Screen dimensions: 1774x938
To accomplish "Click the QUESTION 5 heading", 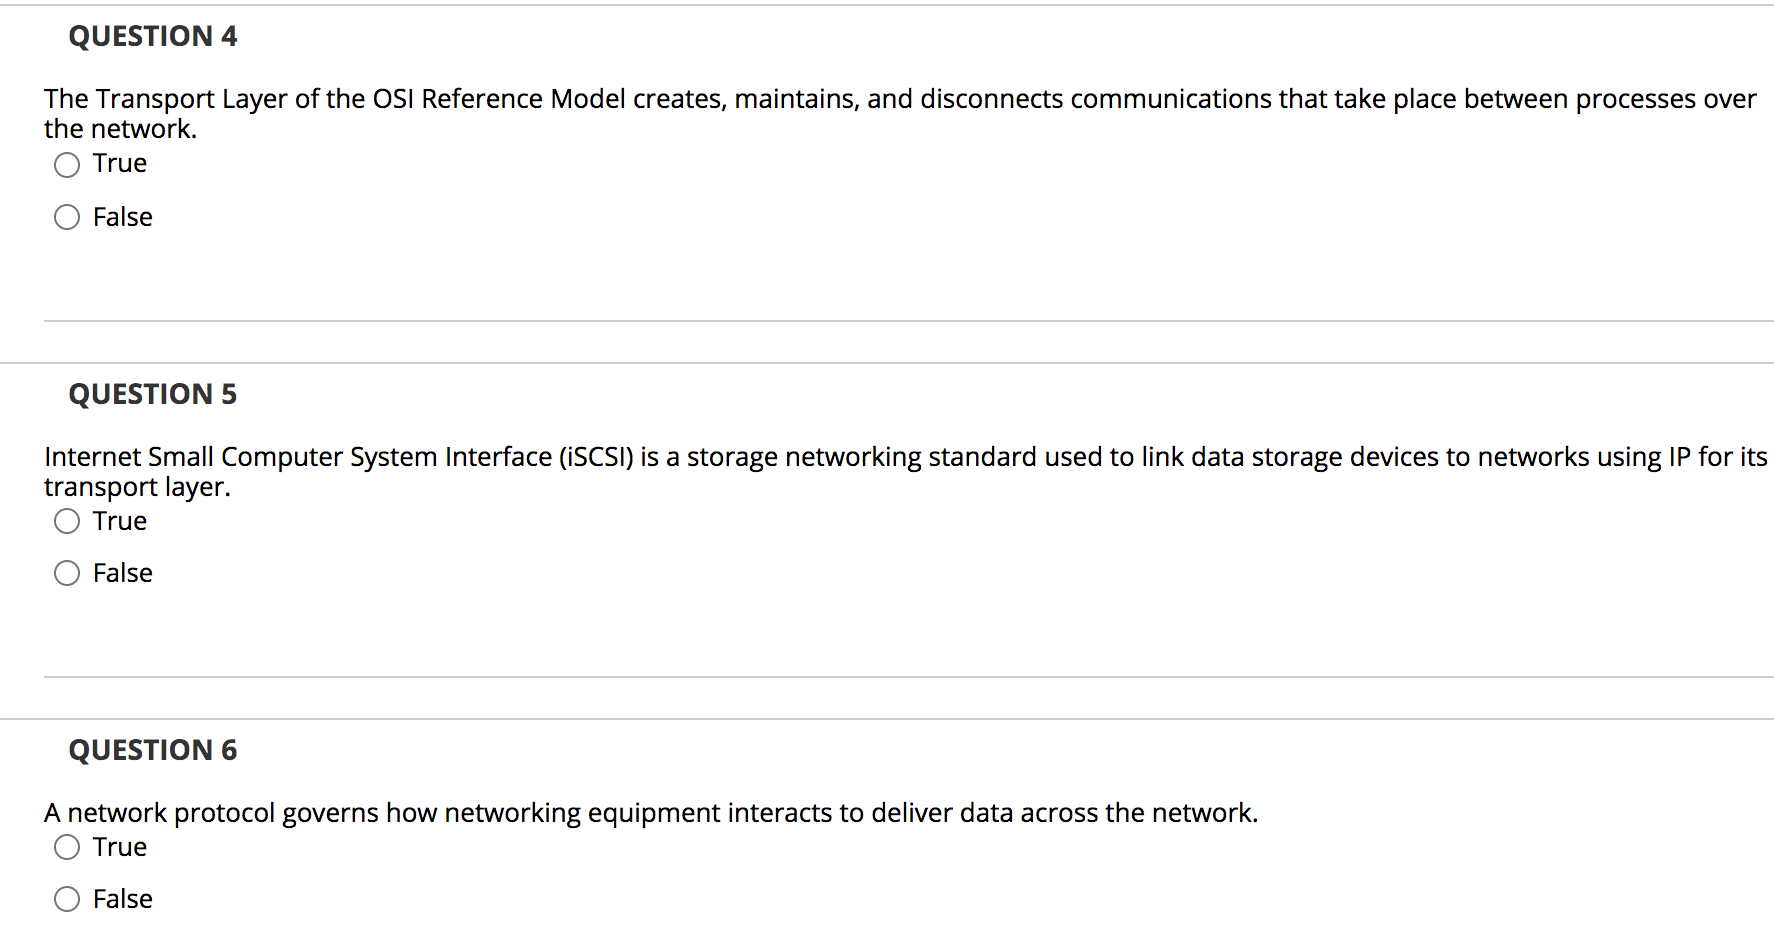I will tap(153, 394).
